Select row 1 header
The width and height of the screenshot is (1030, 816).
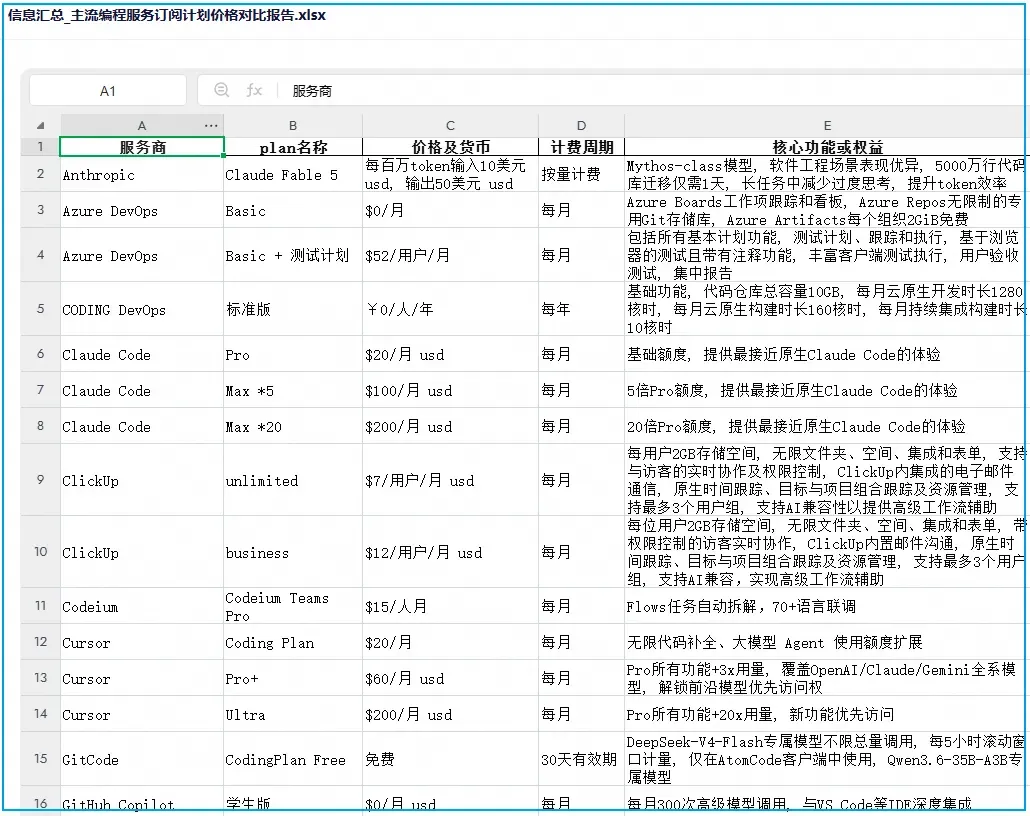coord(41,147)
